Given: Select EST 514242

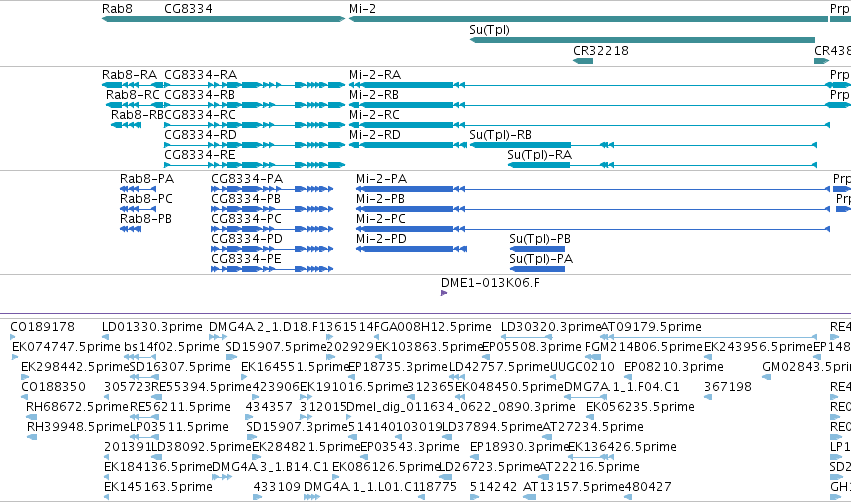Looking at the screenshot, I should click(493, 487).
